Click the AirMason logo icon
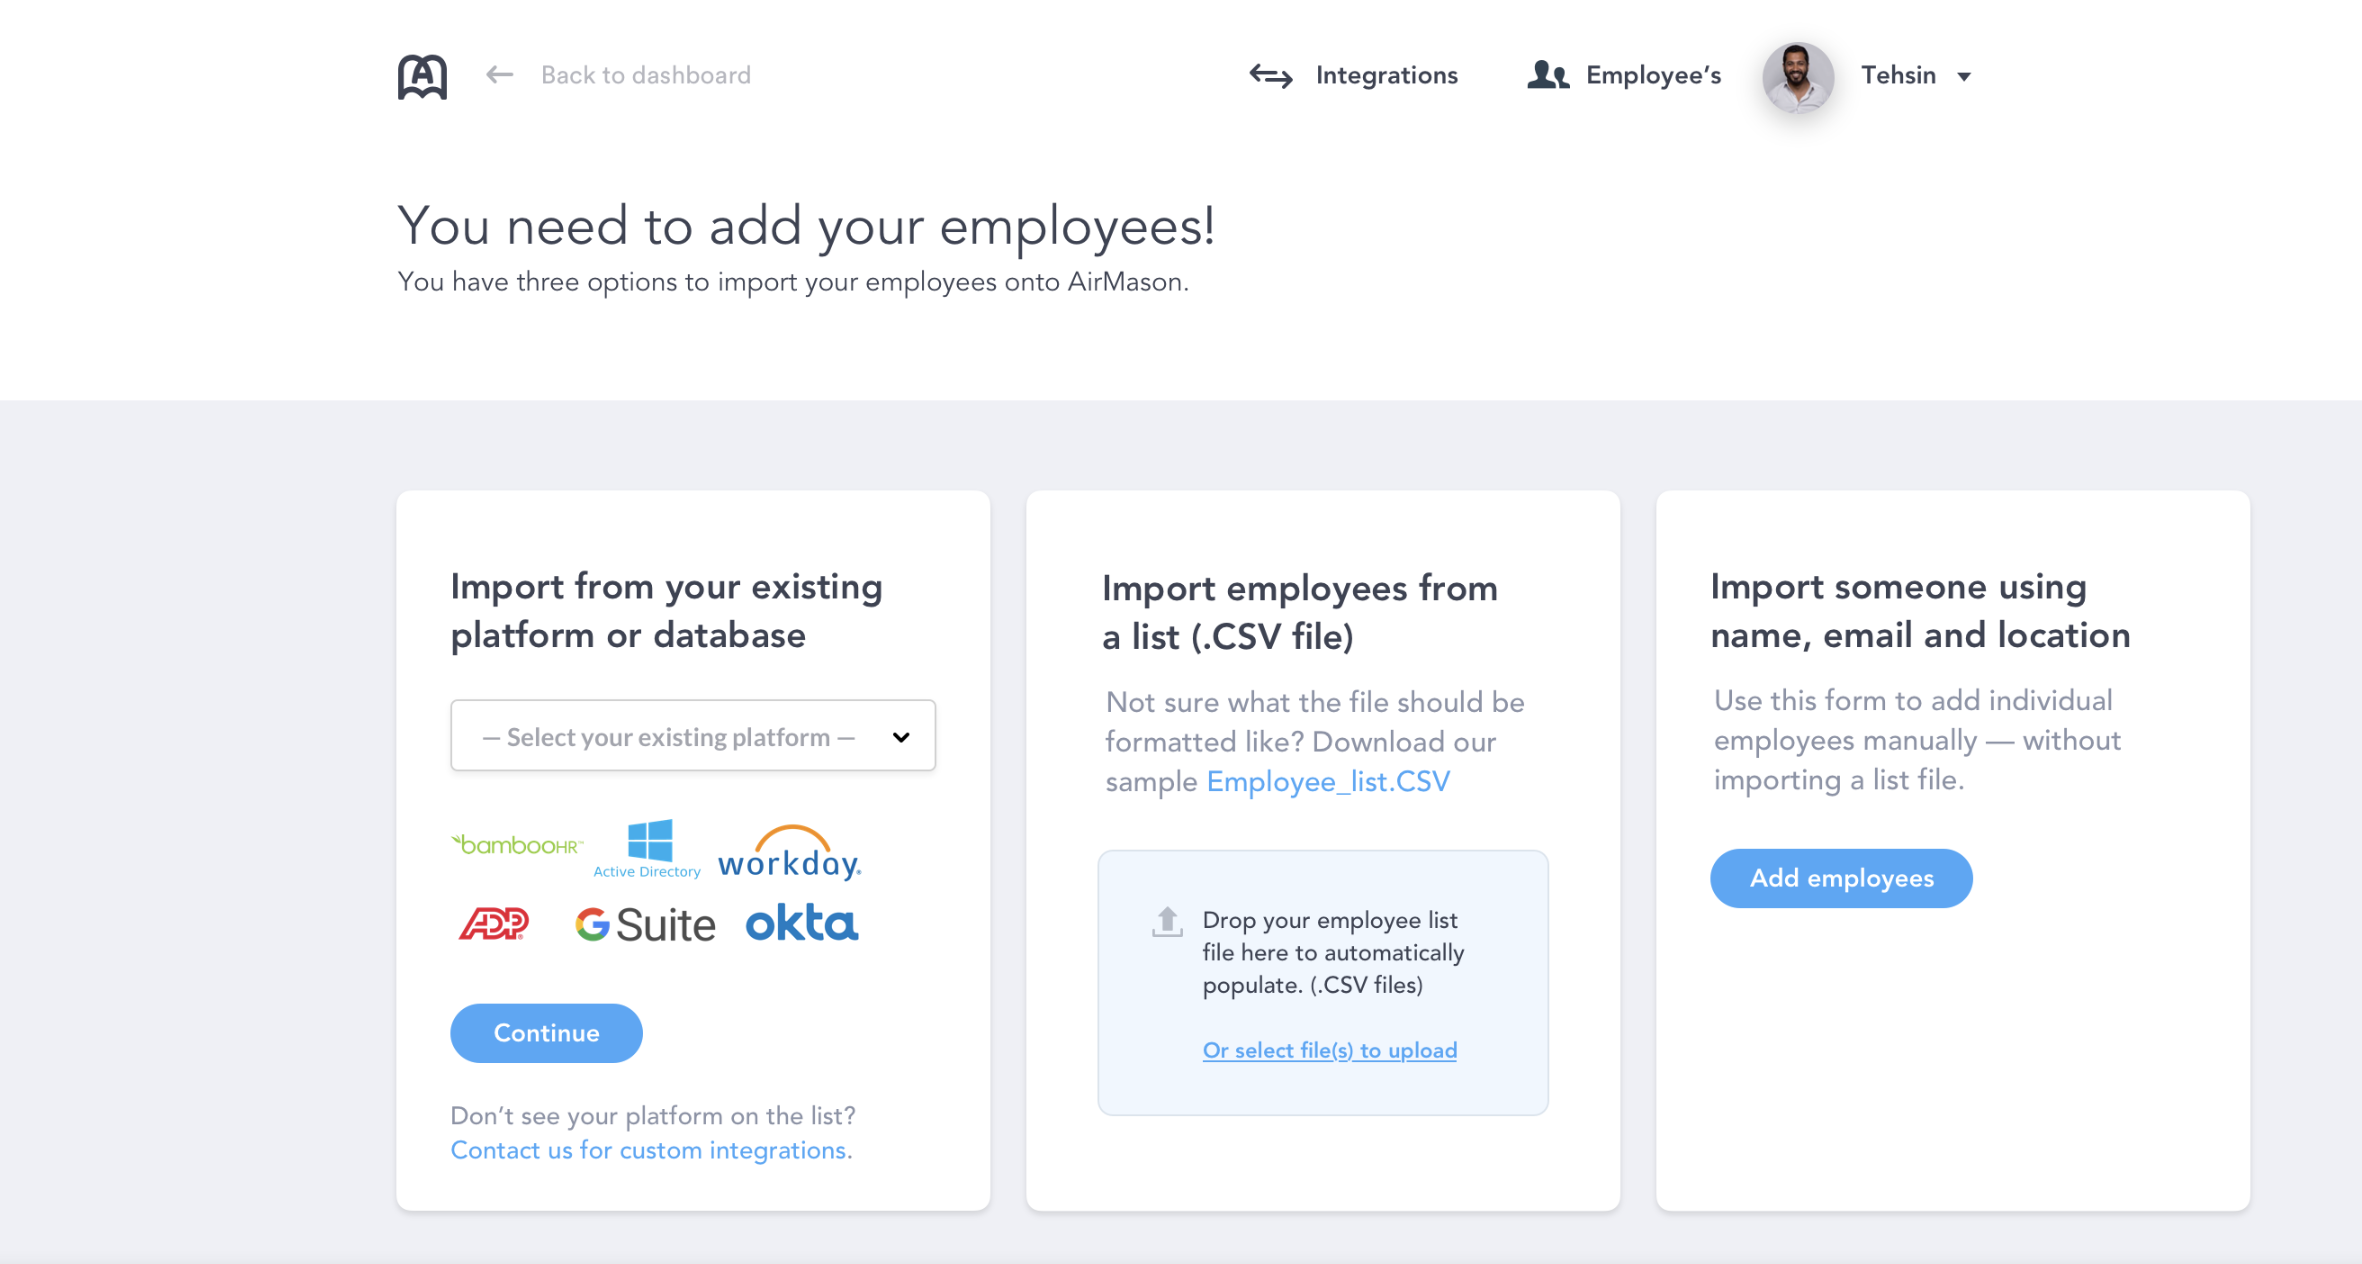 (x=422, y=76)
